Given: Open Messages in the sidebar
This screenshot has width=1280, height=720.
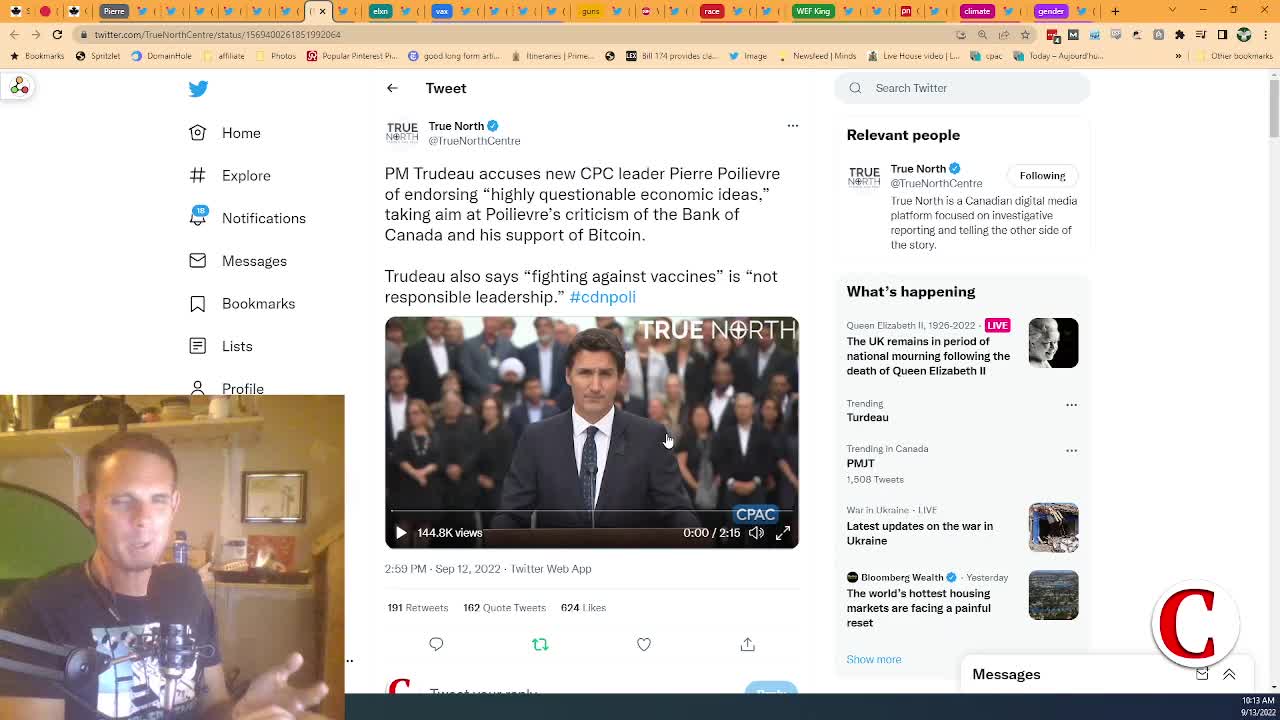Looking at the screenshot, I should 238,261.
